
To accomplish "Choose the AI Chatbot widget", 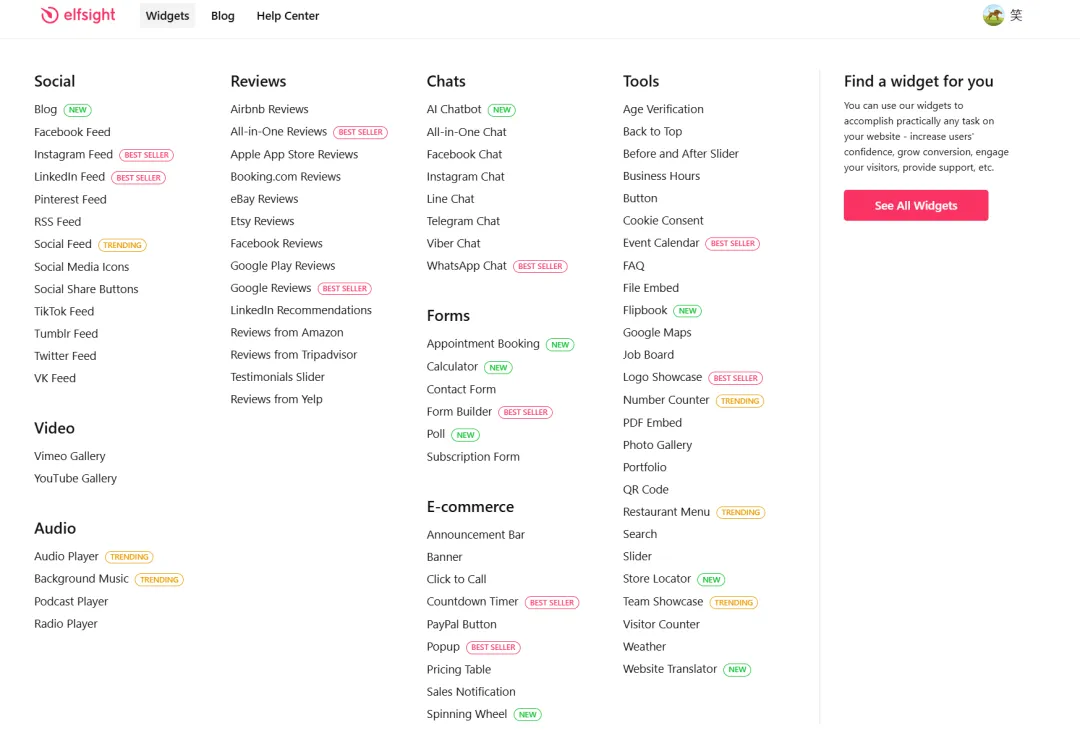I will (454, 110).
